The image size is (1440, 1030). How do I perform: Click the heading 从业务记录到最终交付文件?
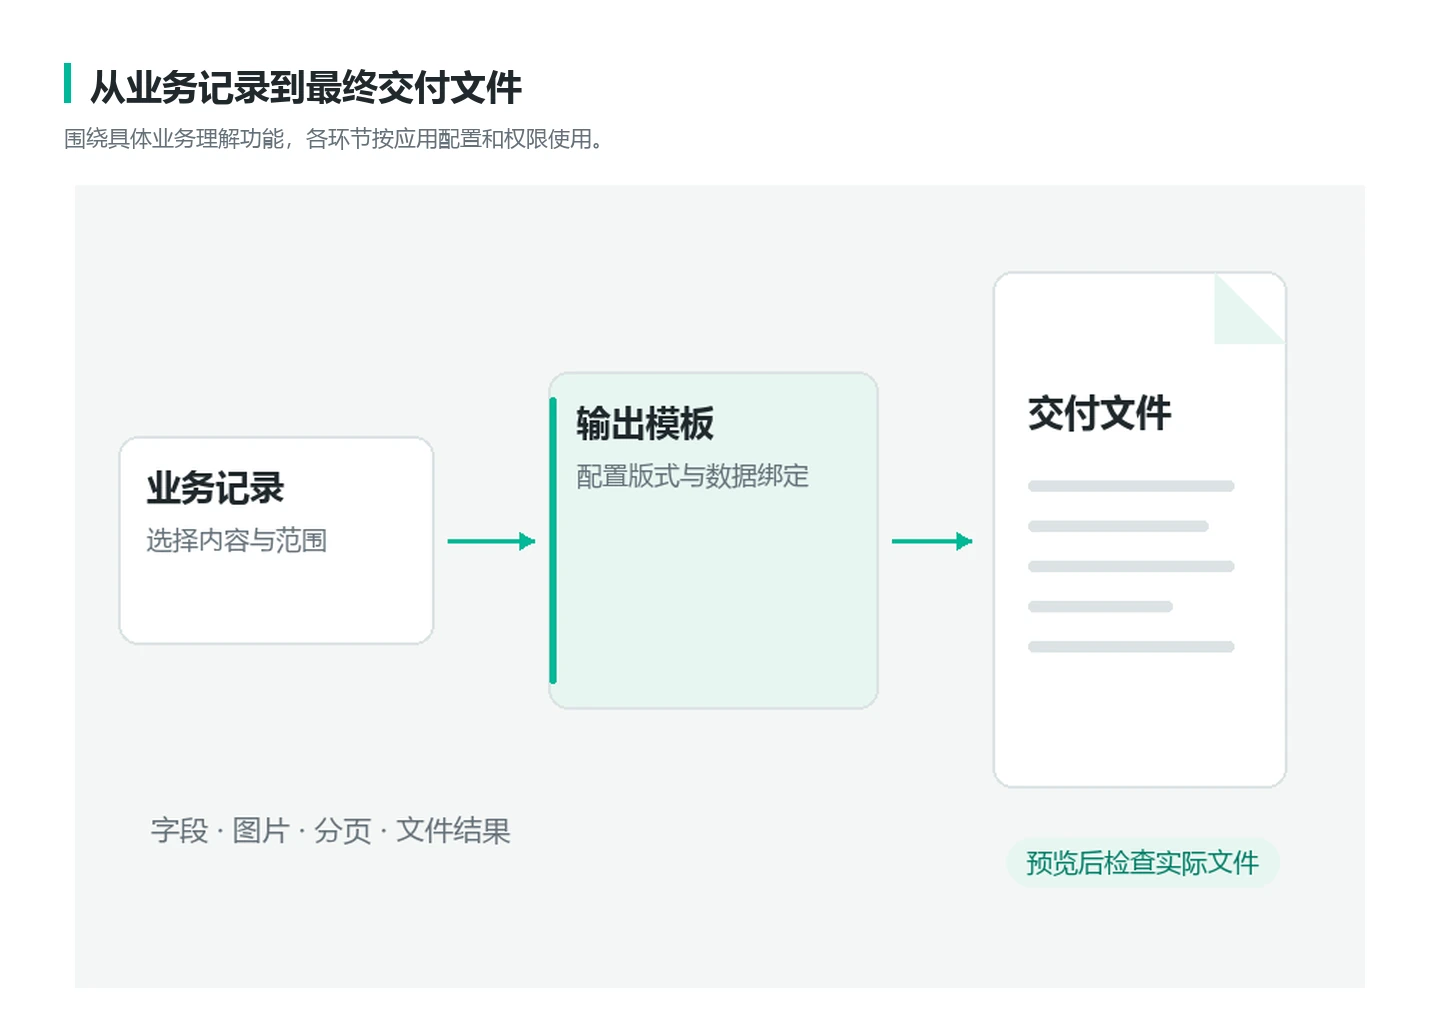[306, 87]
